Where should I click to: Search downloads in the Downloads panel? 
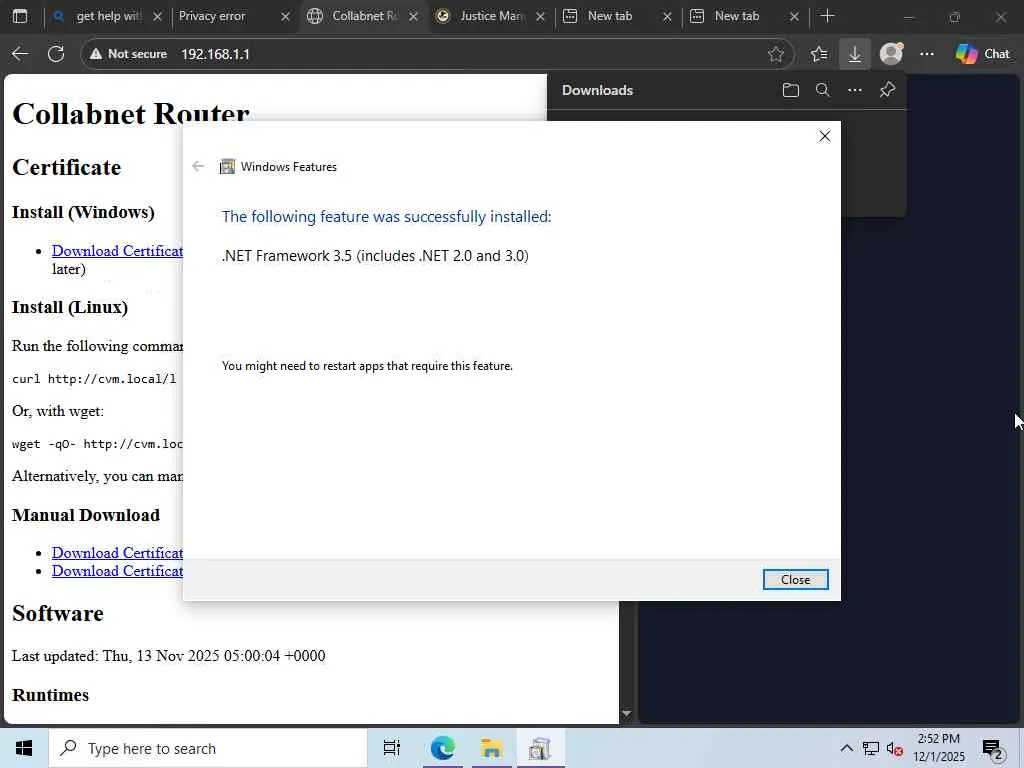pyautogui.click(x=823, y=90)
